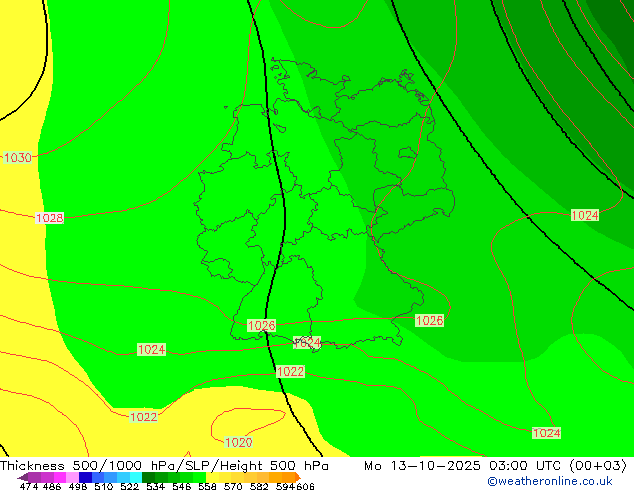The height and width of the screenshot is (490, 634).
Task: Pick the bright yellow legend swatch above 558
Action: click(212, 477)
